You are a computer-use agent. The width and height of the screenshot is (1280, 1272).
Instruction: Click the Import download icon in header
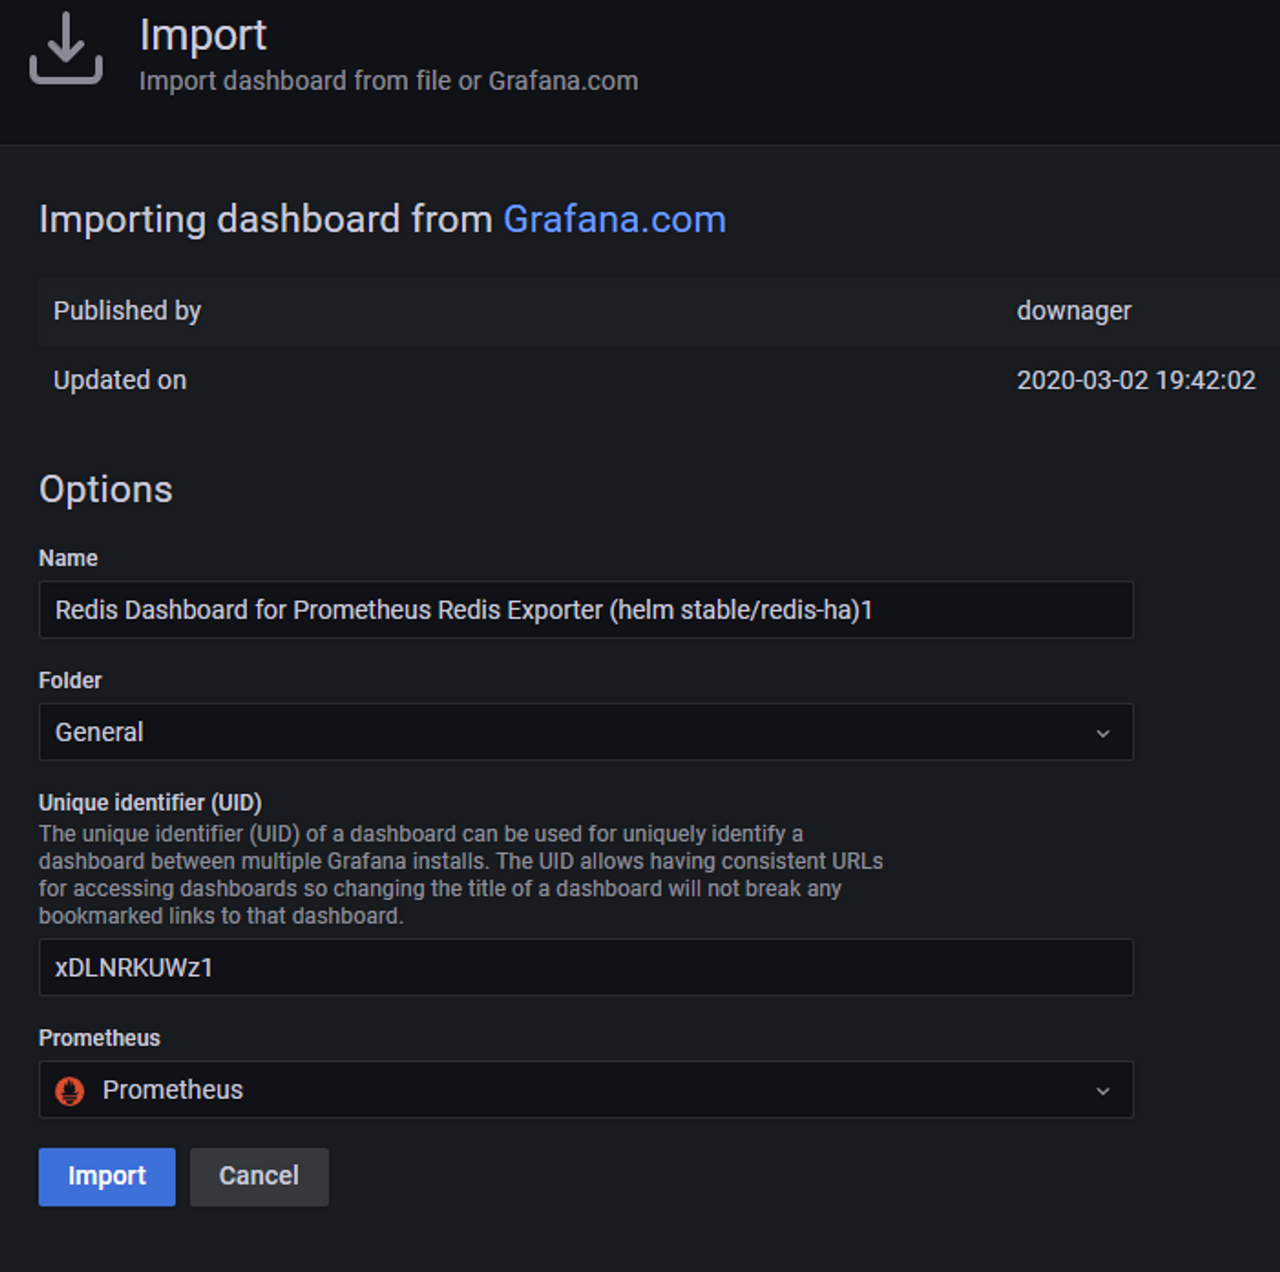click(66, 48)
